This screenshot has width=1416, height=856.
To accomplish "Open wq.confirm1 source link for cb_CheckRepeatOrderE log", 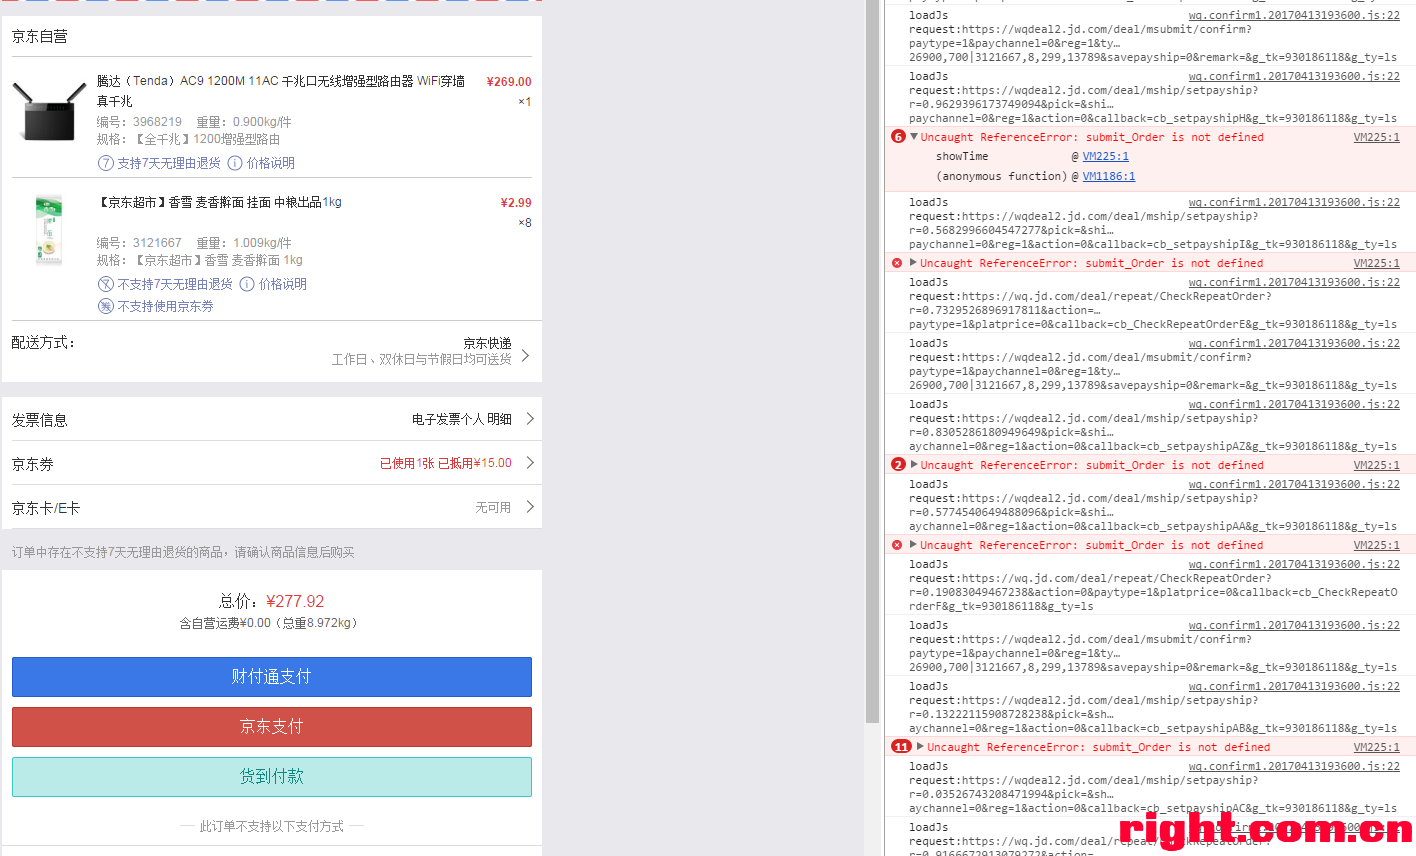I will click(x=1294, y=282).
